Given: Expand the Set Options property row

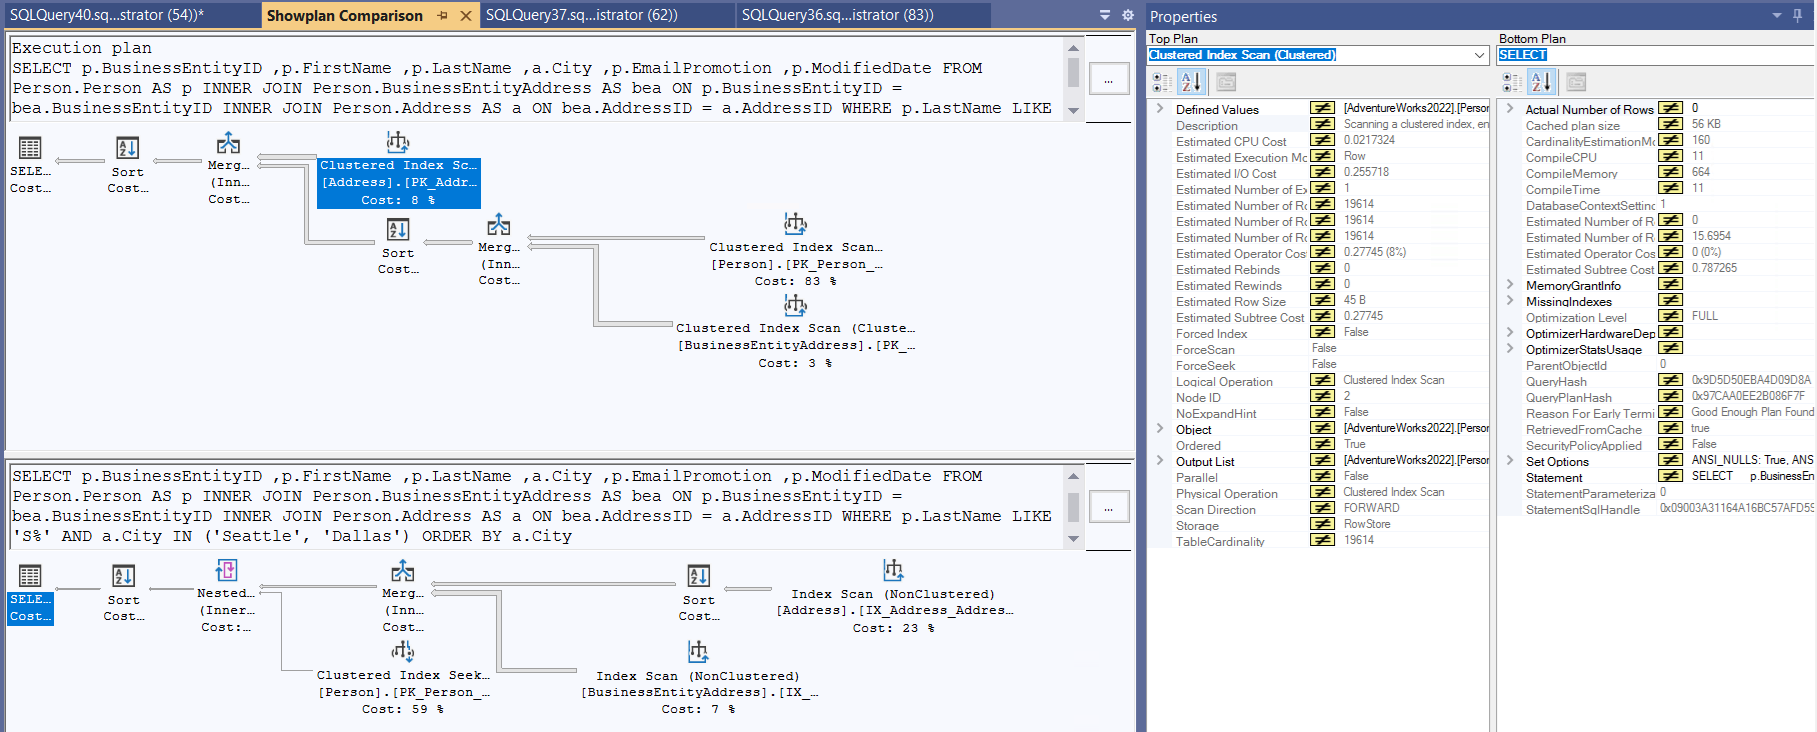Looking at the screenshot, I should tap(1510, 461).
